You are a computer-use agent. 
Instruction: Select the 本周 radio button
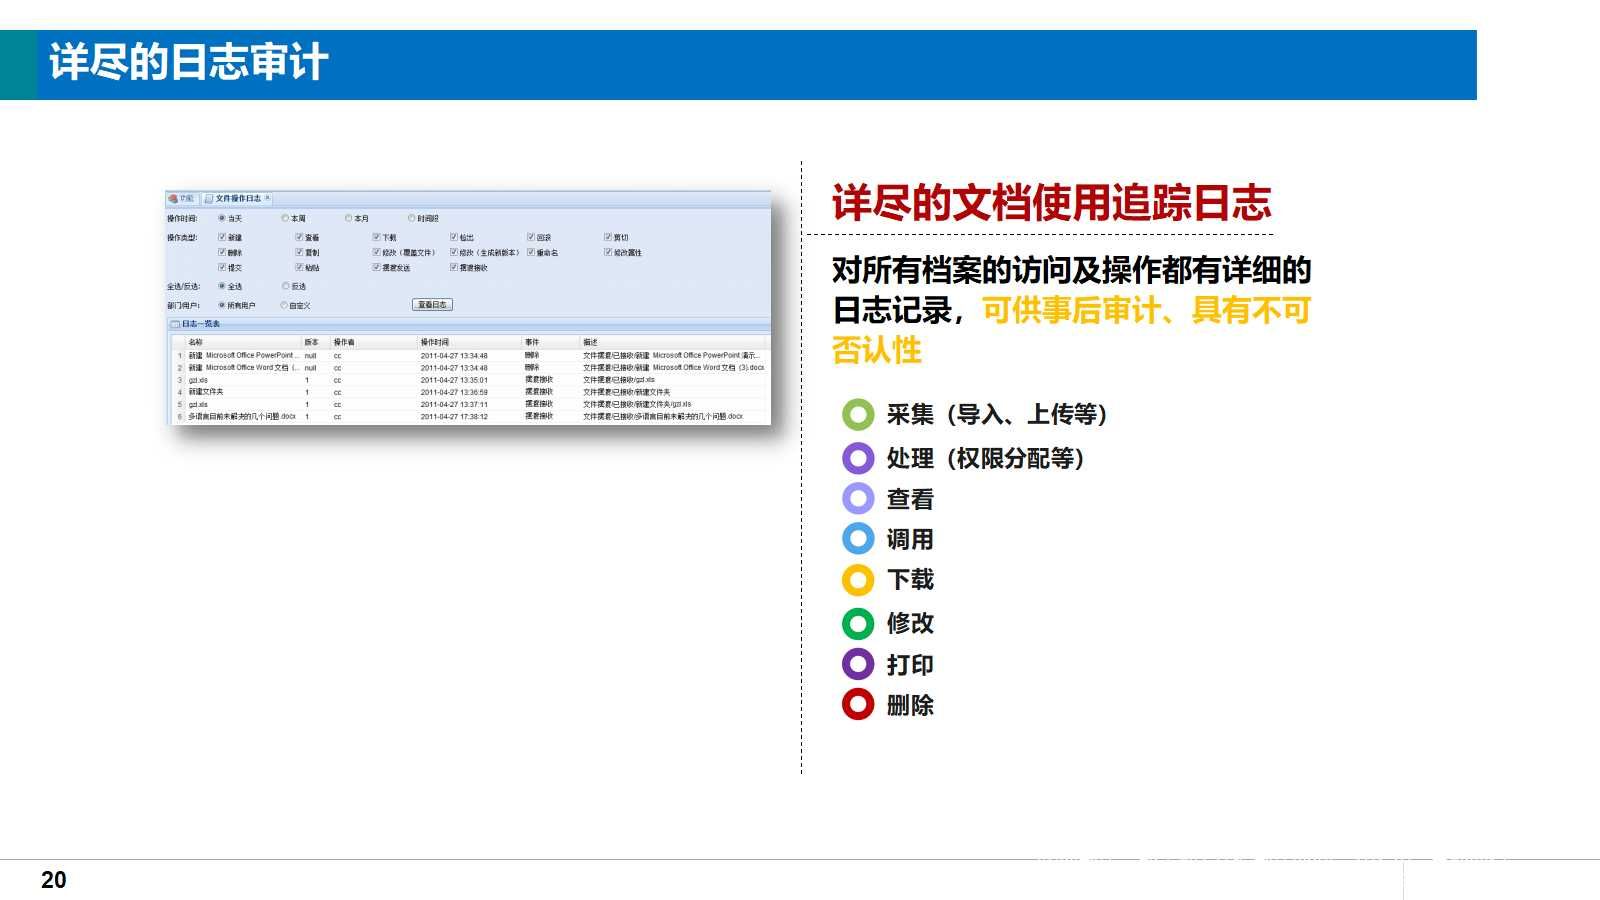285,218
